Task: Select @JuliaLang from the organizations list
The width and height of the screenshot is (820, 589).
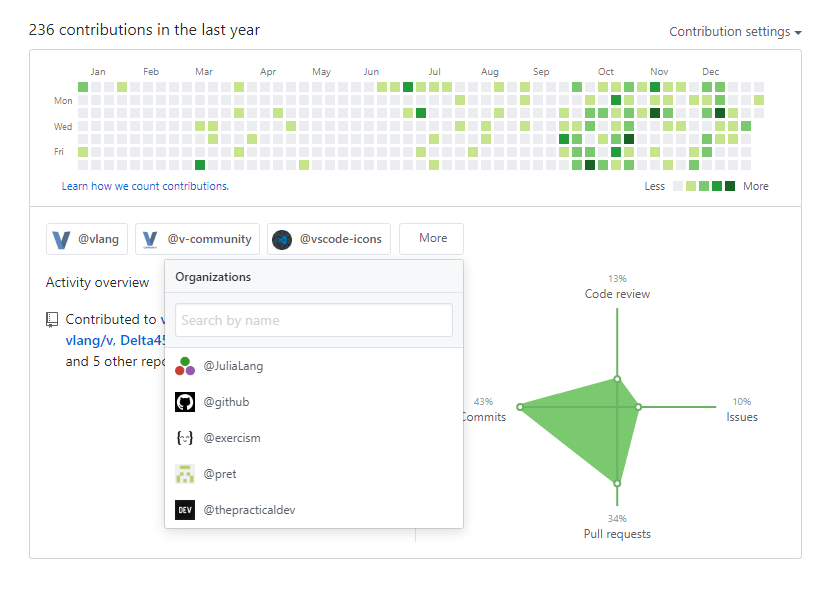Action: point(233,366)
